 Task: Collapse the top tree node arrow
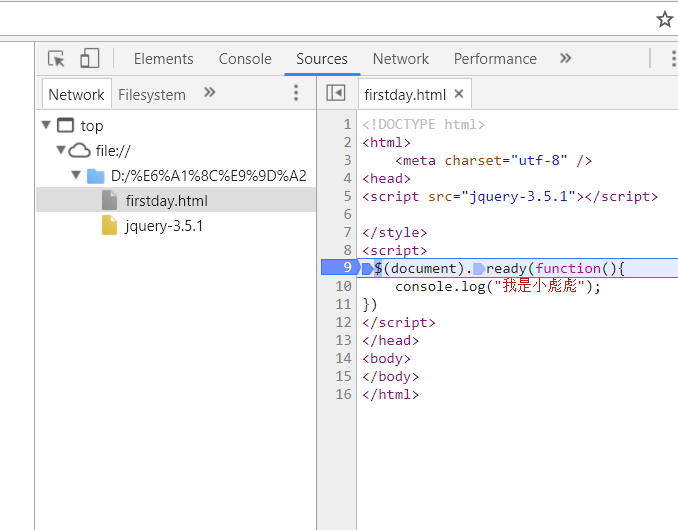click(x=46, y=125)
